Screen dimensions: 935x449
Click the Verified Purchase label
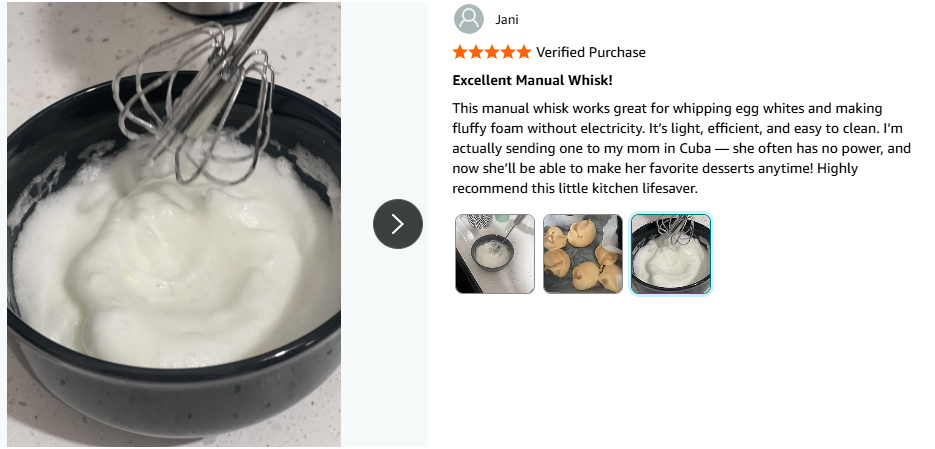(x=590, y=52)
